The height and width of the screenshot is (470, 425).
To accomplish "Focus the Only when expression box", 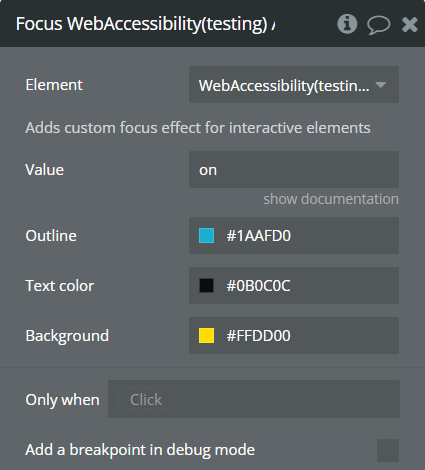I will click(x=254, y=399).
